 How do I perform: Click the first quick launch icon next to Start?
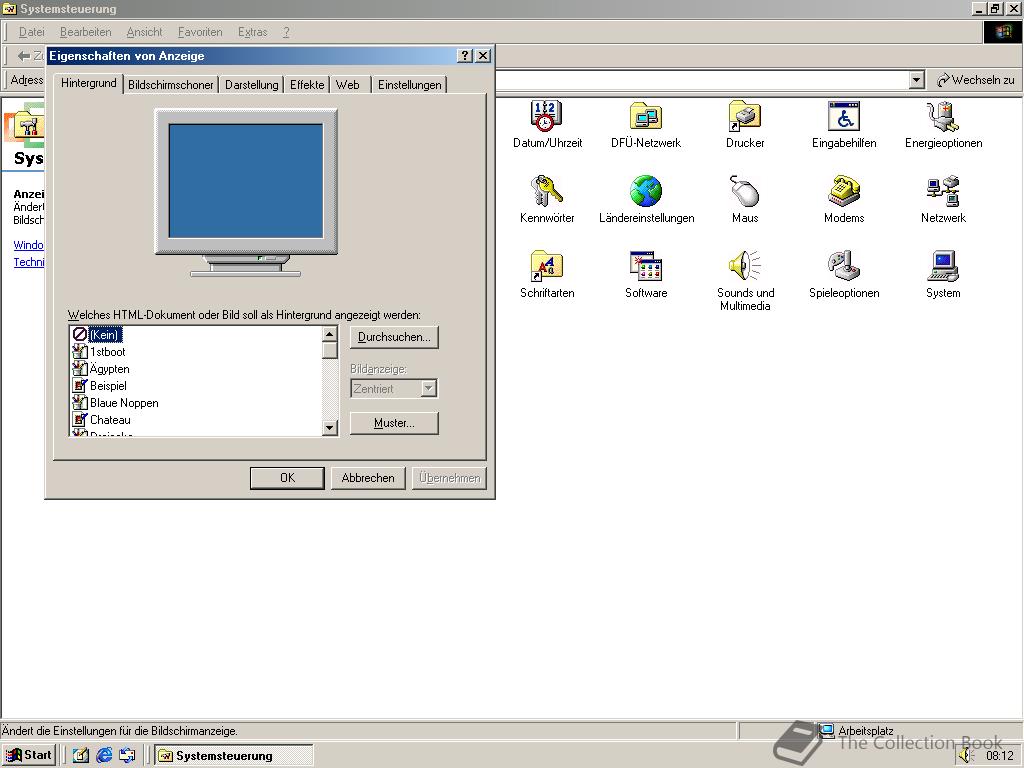click(80, 755)
